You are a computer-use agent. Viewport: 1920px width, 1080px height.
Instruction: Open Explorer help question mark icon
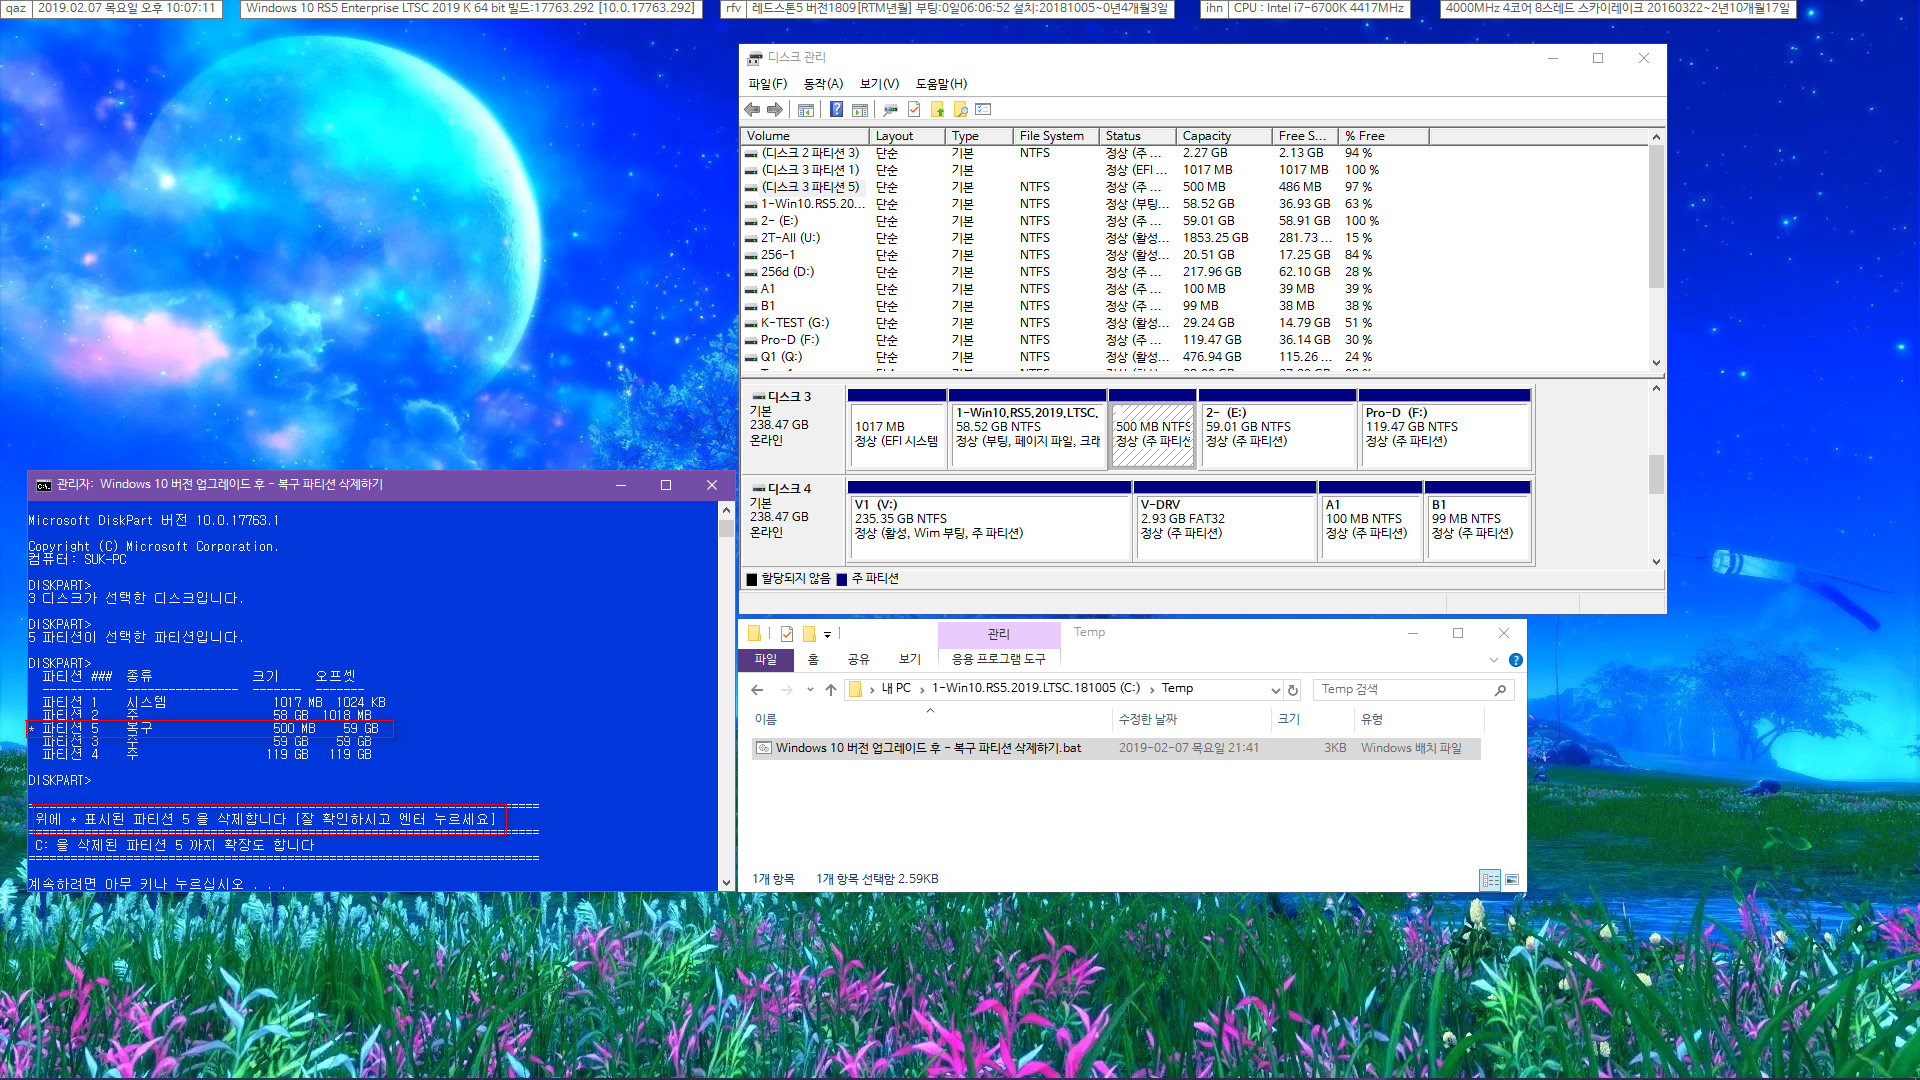tap(1515, 660)
